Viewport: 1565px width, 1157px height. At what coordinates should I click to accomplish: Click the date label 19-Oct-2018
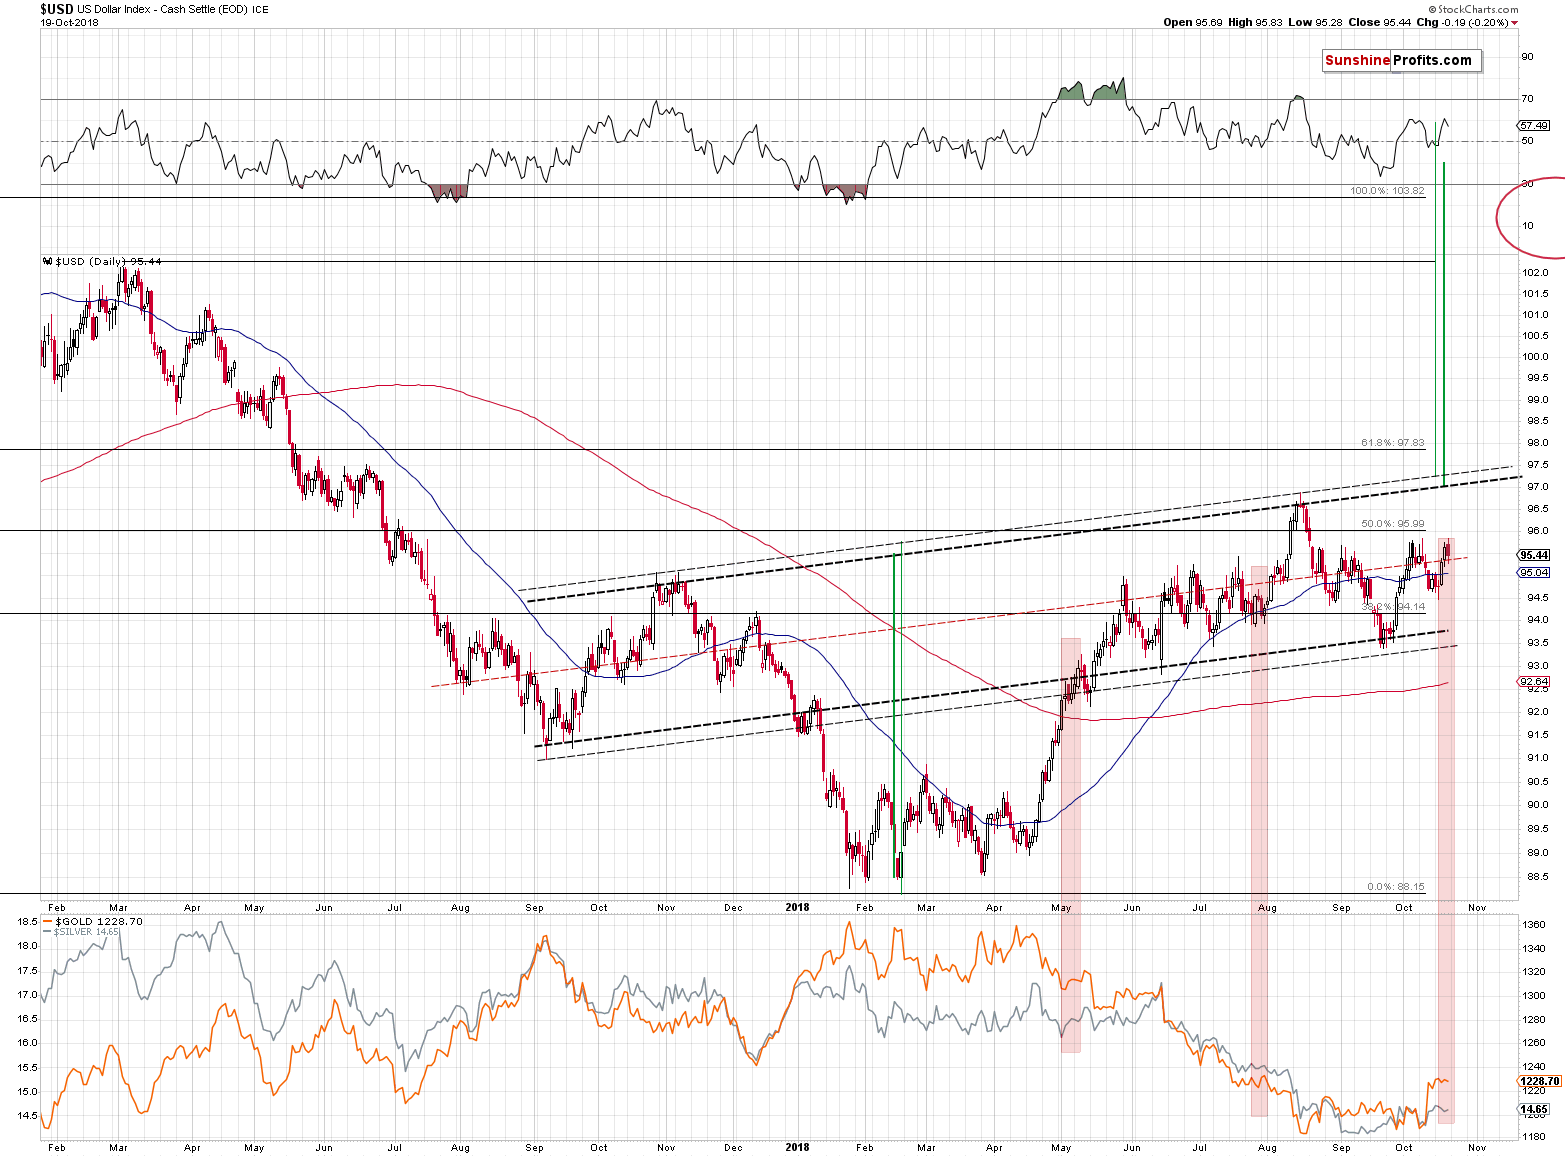[x=69, y=22]
